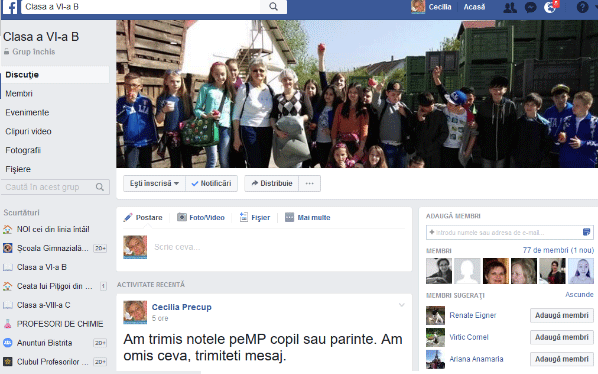The height and width of the screenshot is (374, 598).
Task: Click the Cecilia Precup author link
Action: click(182, 307)
